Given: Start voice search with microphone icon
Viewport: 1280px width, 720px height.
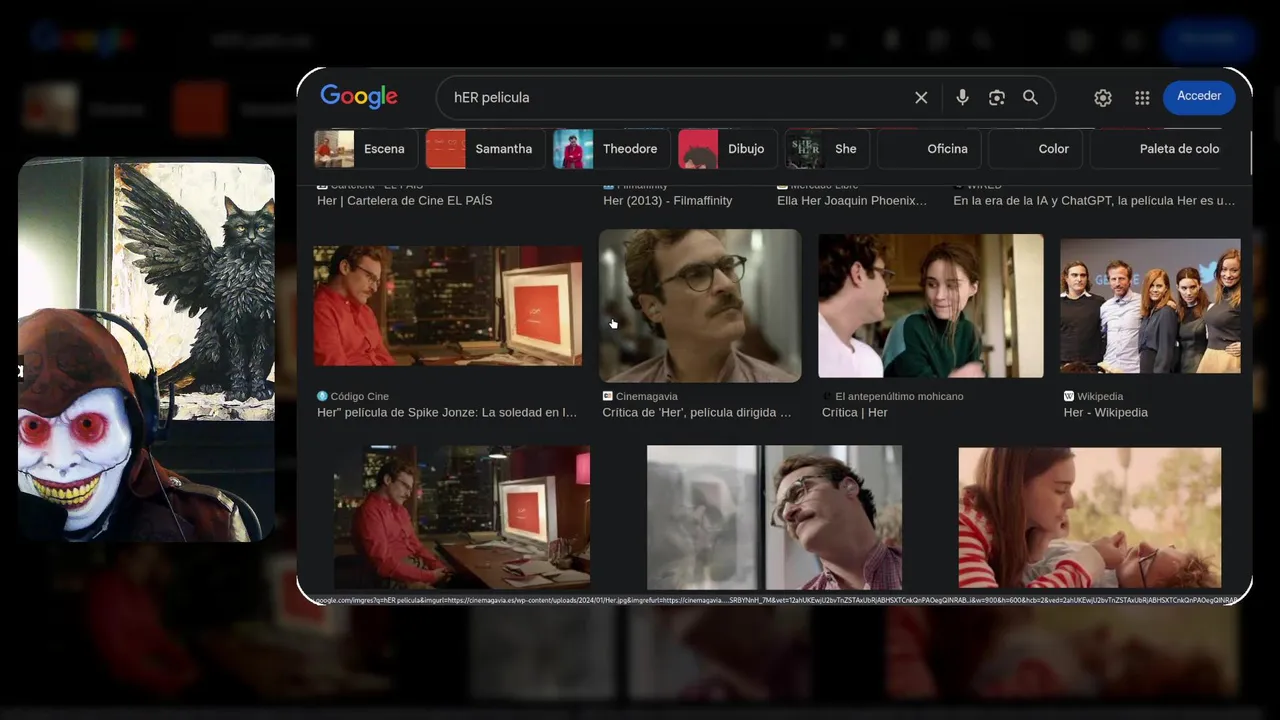Looking at the screenshot, I should pos(962,97).
